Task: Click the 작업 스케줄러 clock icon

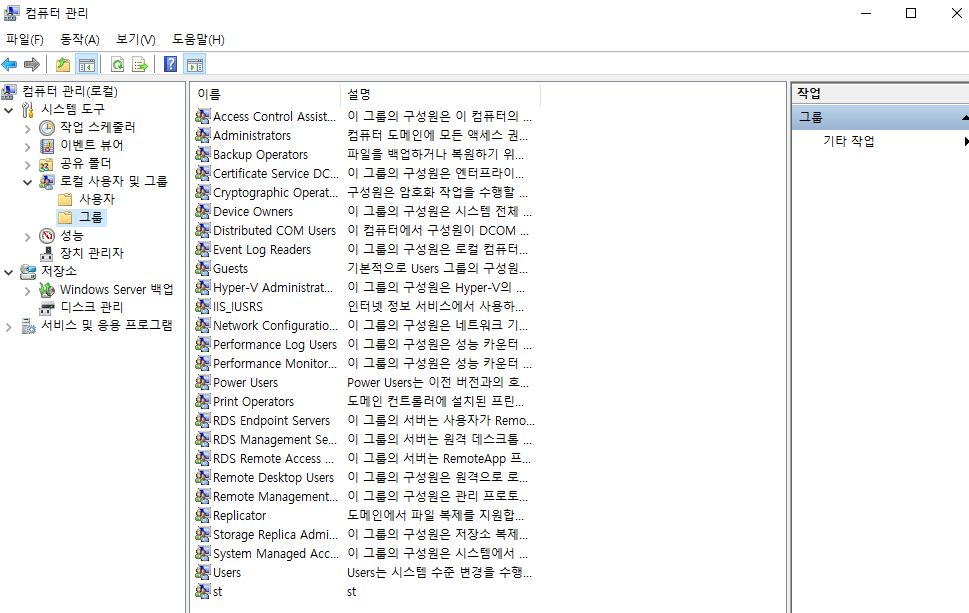Action: tap(47, 128)
